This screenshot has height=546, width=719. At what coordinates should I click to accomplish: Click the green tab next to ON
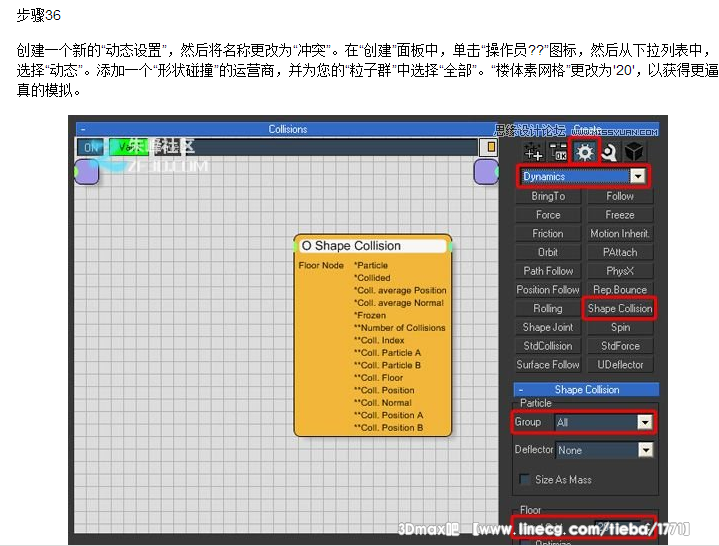point(129,147)
